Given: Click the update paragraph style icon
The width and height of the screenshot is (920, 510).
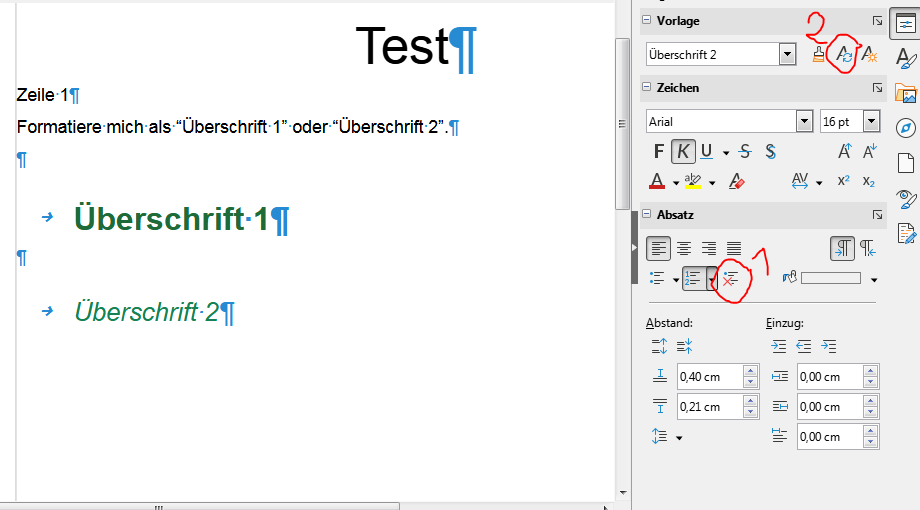Looking at the screenshot, I should tap(845, 55).
